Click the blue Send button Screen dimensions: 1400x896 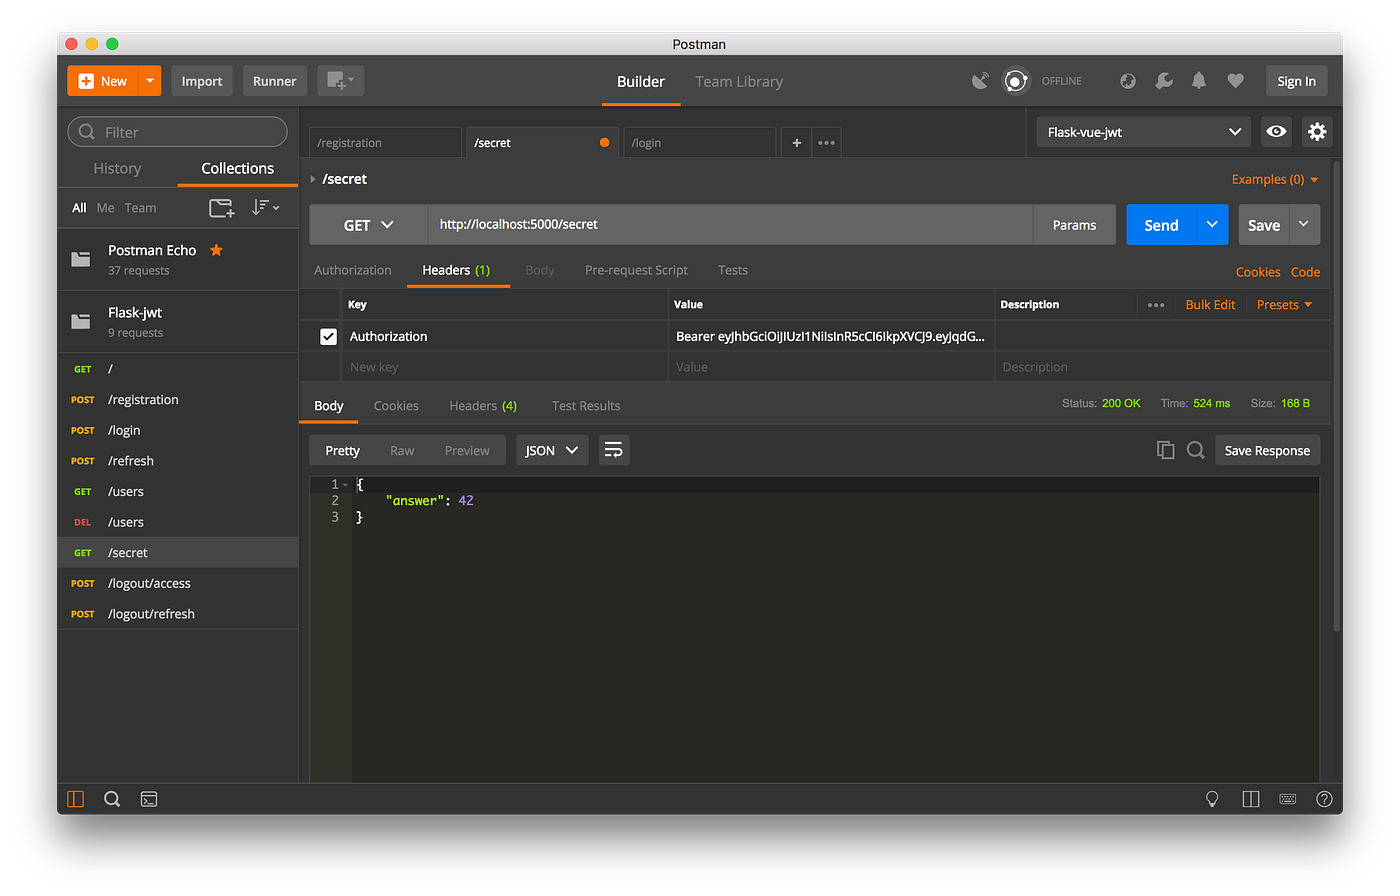[x=1161, y=225]
